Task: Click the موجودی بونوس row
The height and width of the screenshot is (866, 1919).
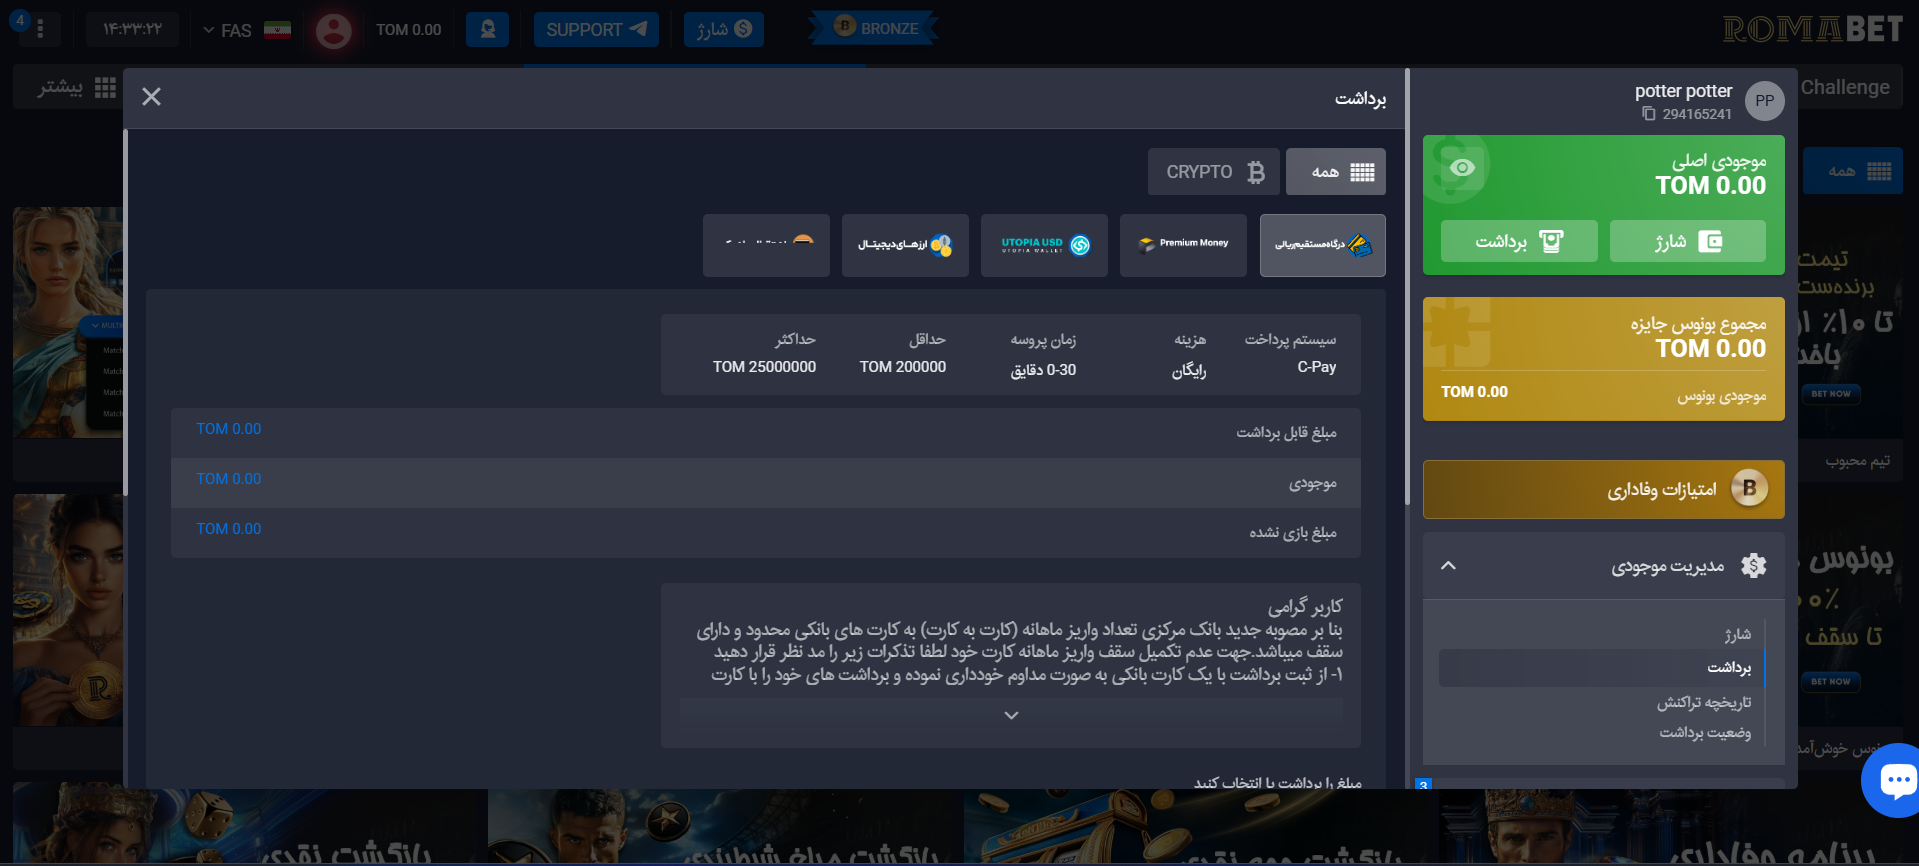Action: pyautogui.click(x=1603, y=396)
